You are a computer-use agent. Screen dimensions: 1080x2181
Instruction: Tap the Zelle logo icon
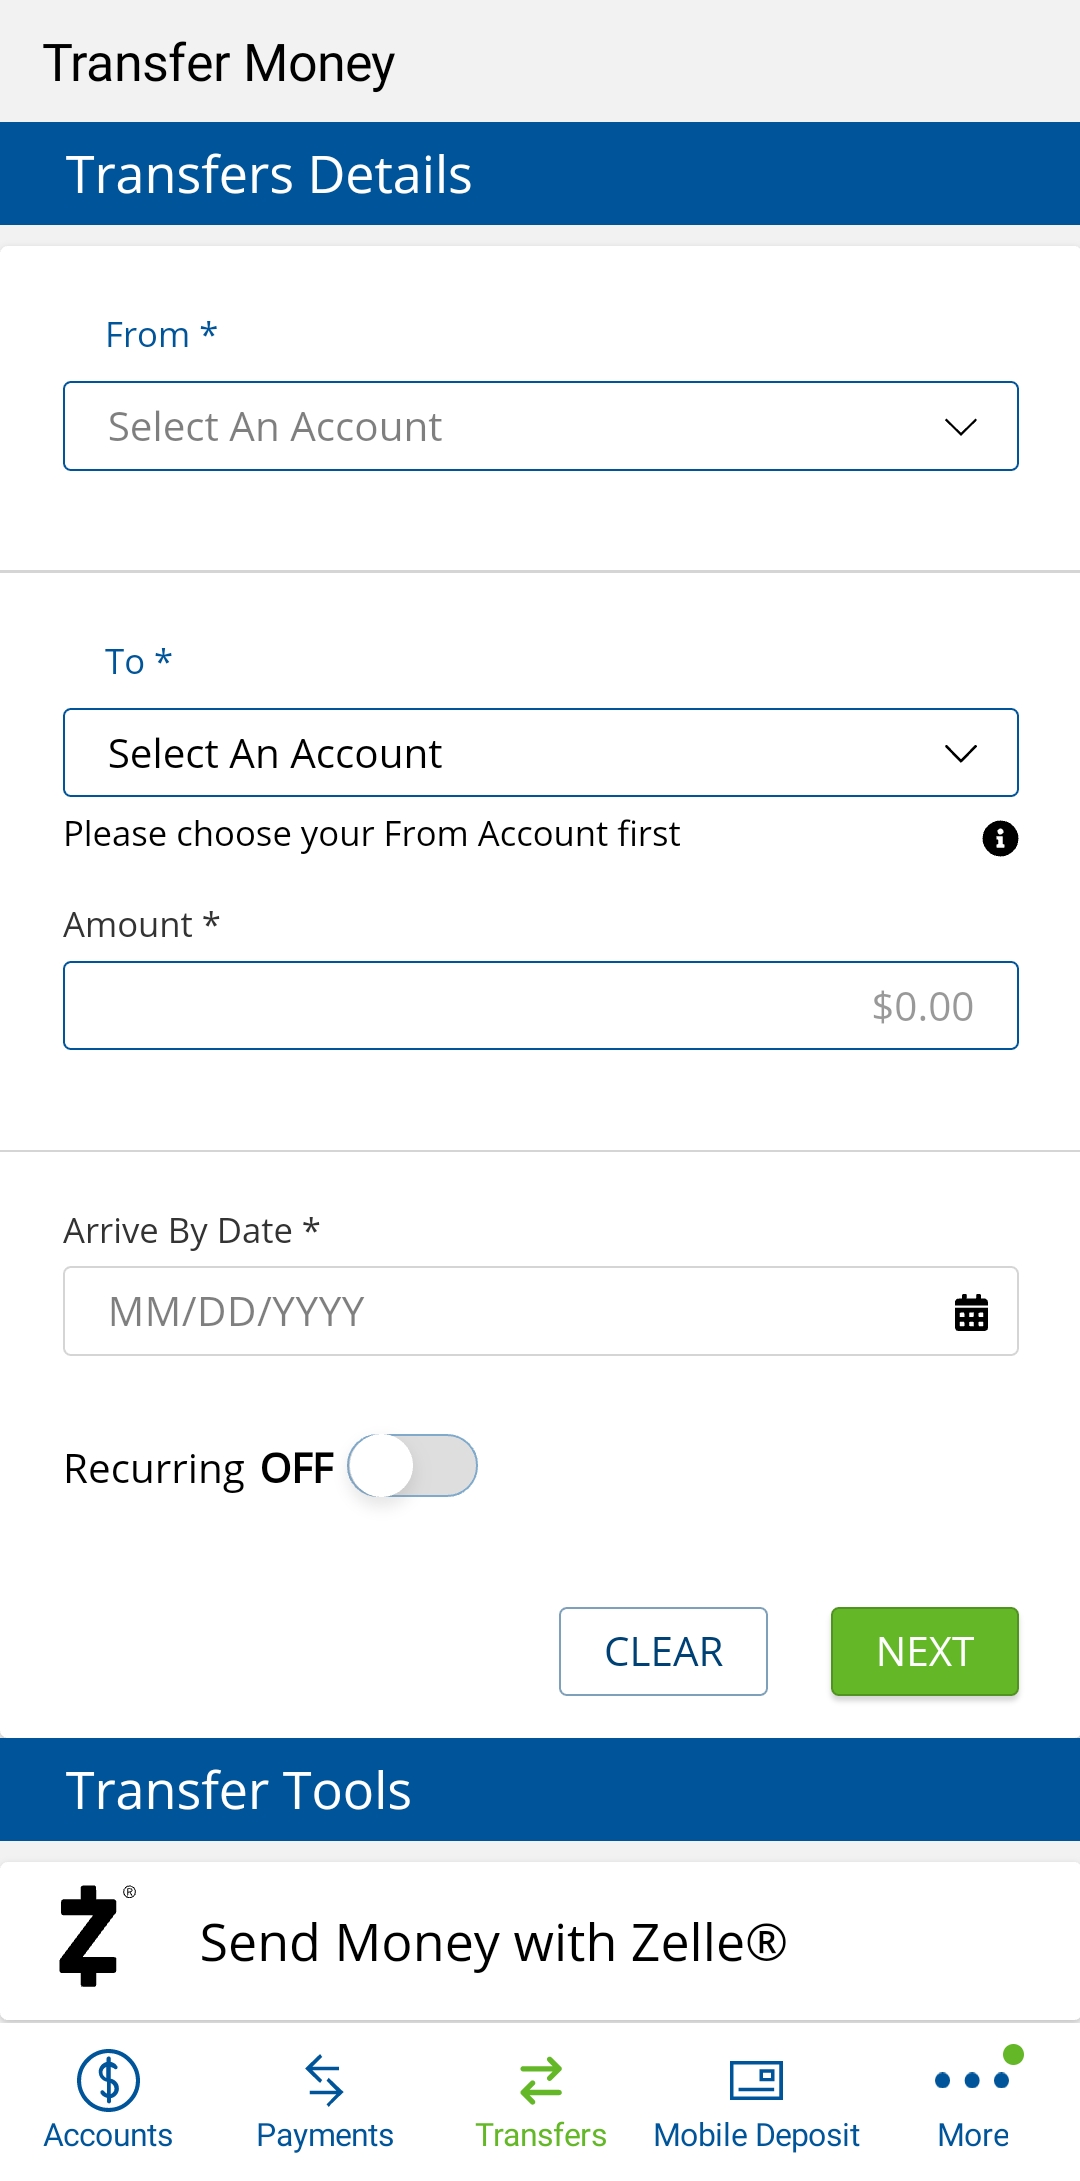[x=90, y=1935]
